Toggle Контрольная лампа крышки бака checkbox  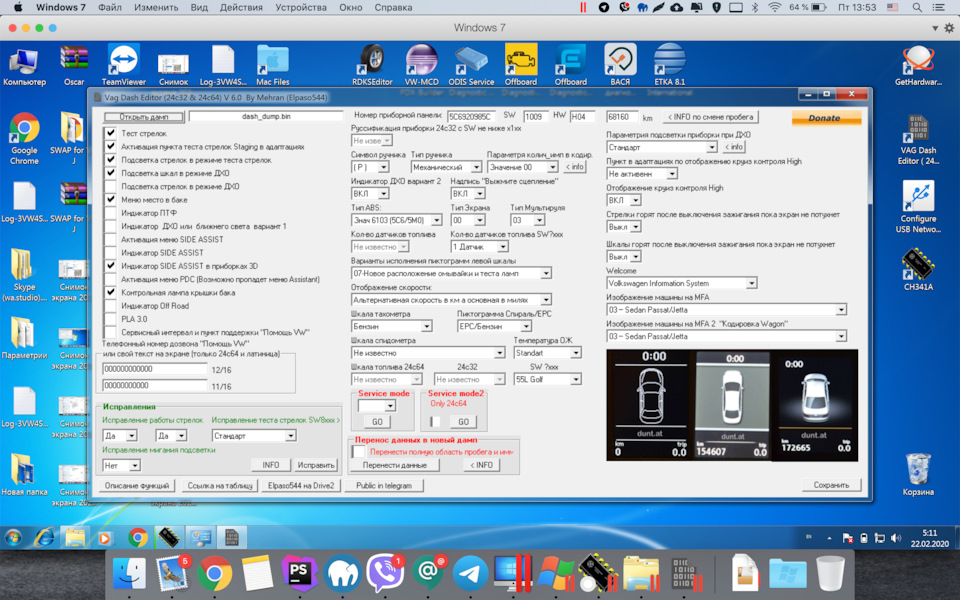click(x=110, y=293)
